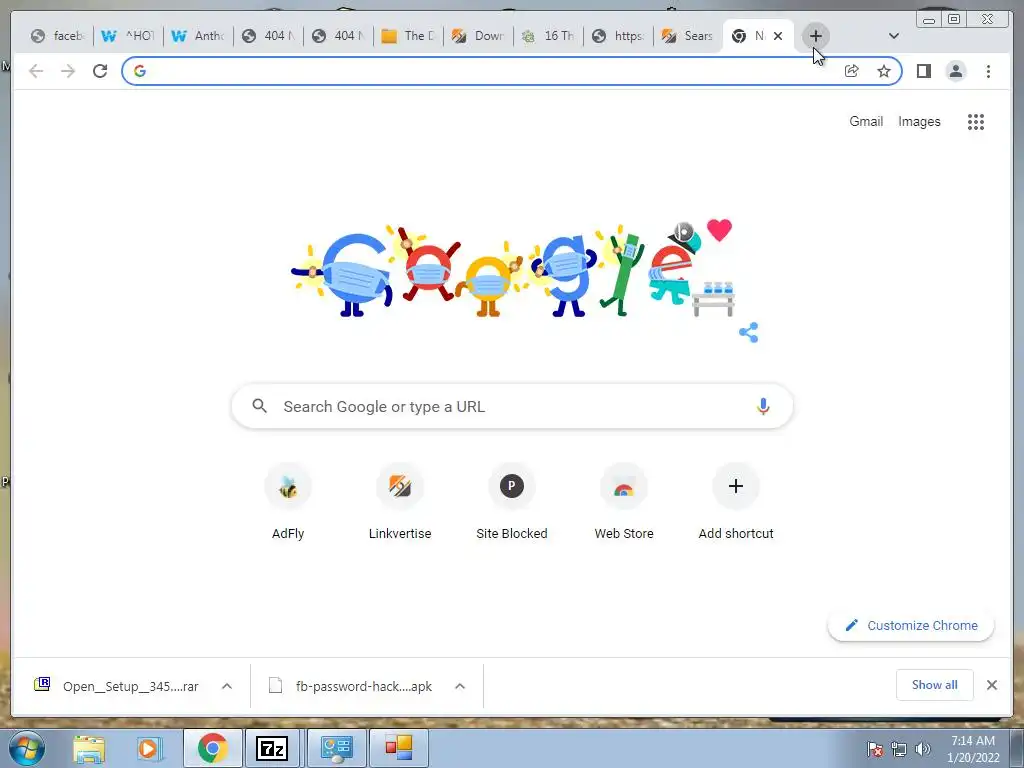
Task: Switch to the 16 Th tab
Action: coord(549,36)
